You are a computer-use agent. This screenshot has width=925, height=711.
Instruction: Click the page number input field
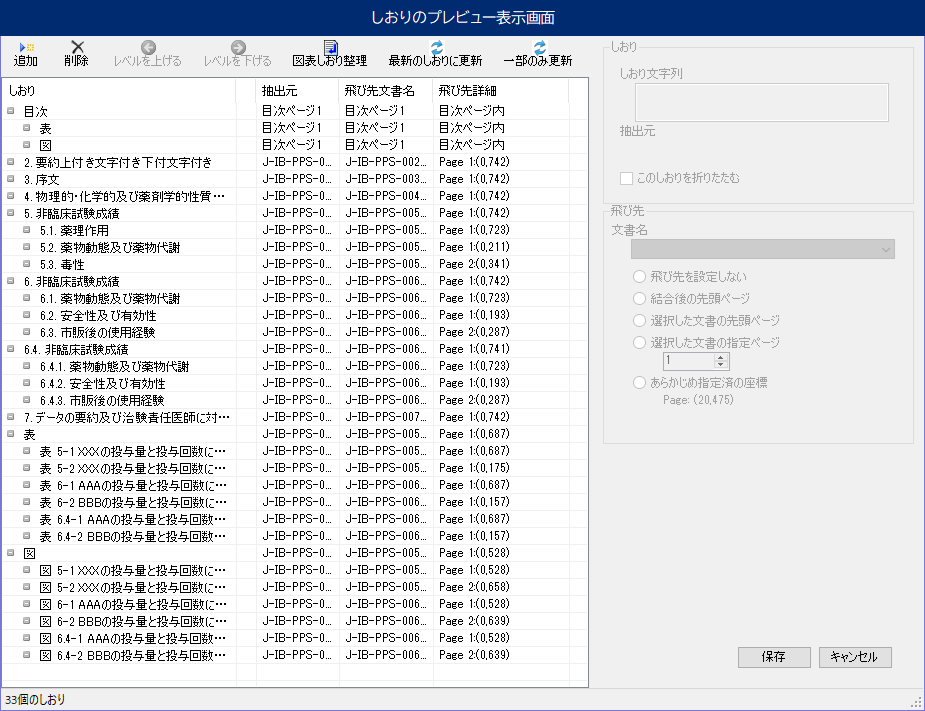point(688,361)
